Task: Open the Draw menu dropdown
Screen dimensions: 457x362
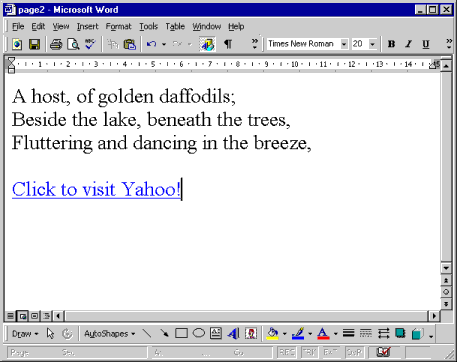Action: pyautogui.click(x=25, y=333)
